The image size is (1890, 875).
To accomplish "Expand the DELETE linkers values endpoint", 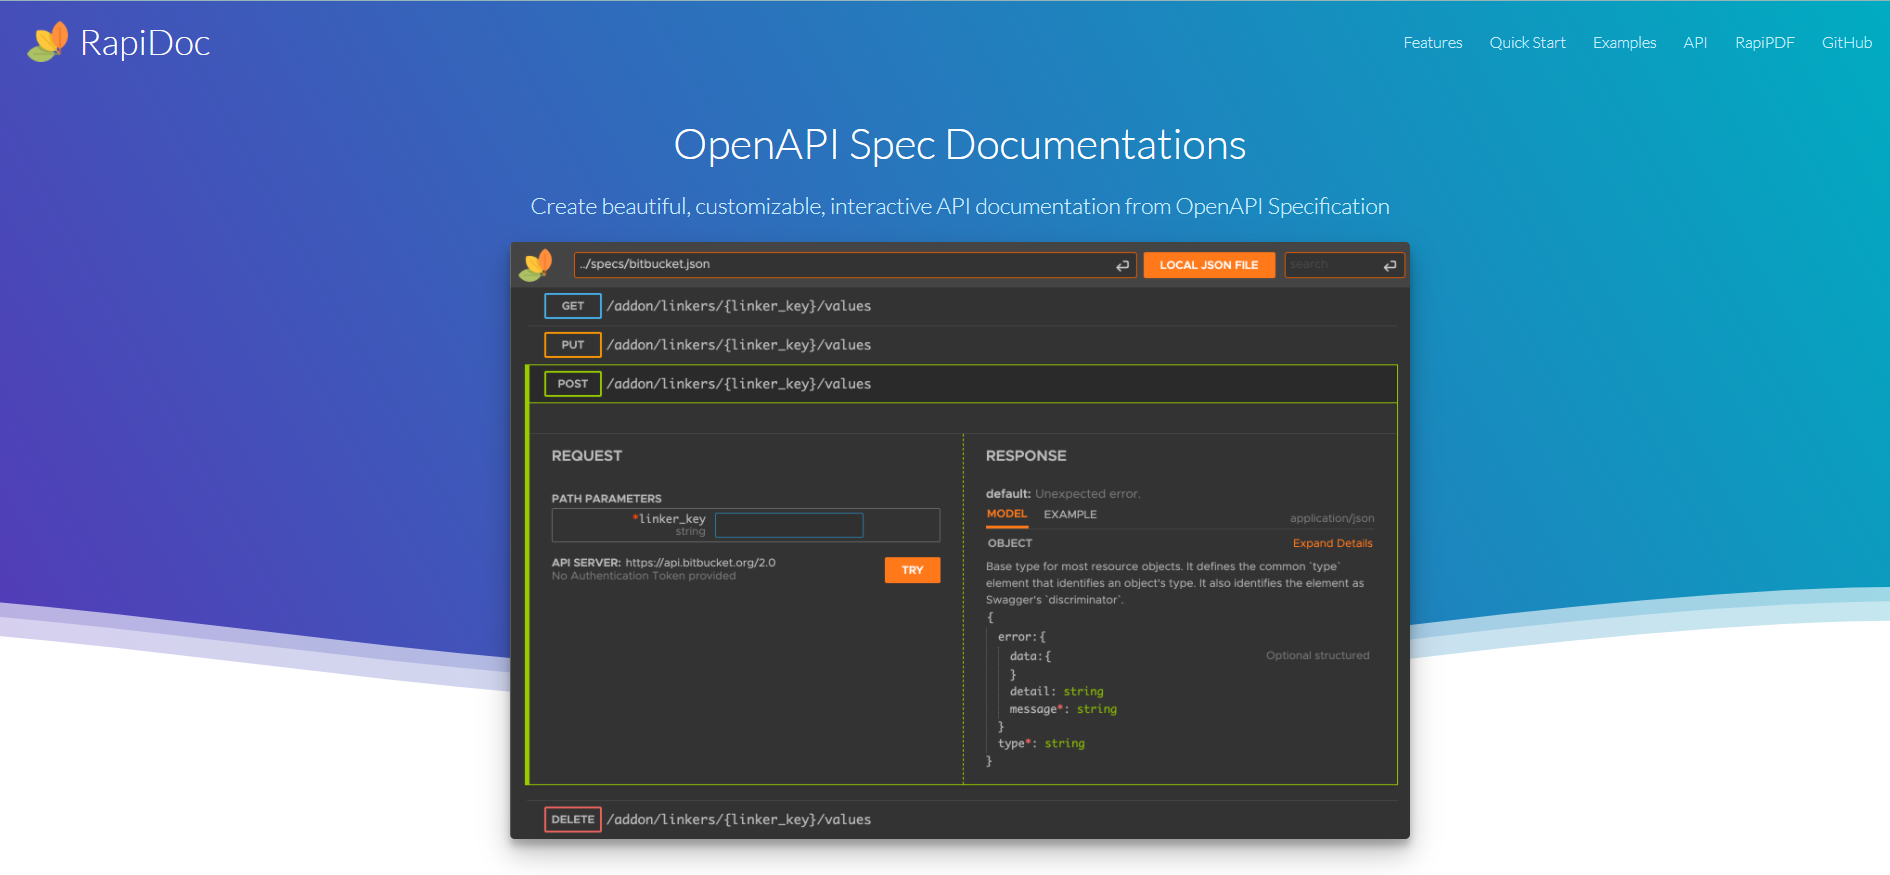I will click(961, 819).
